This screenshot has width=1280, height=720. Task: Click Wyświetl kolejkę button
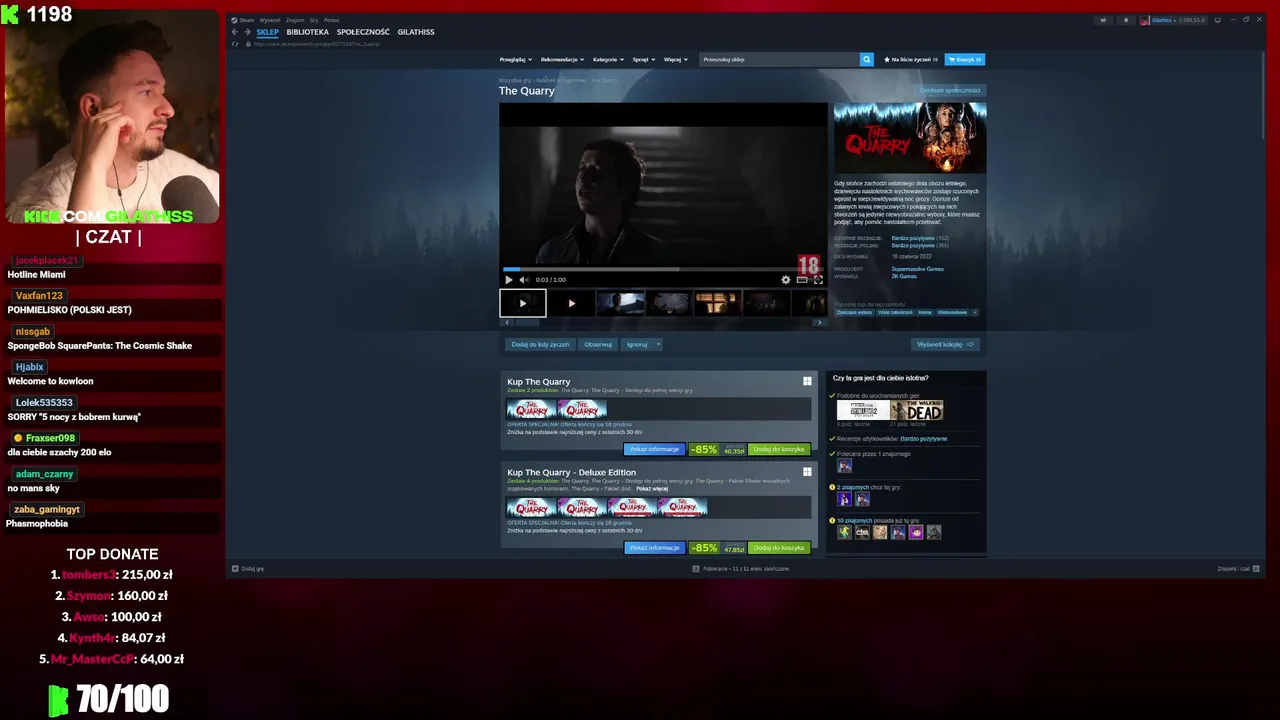(945, 344)
